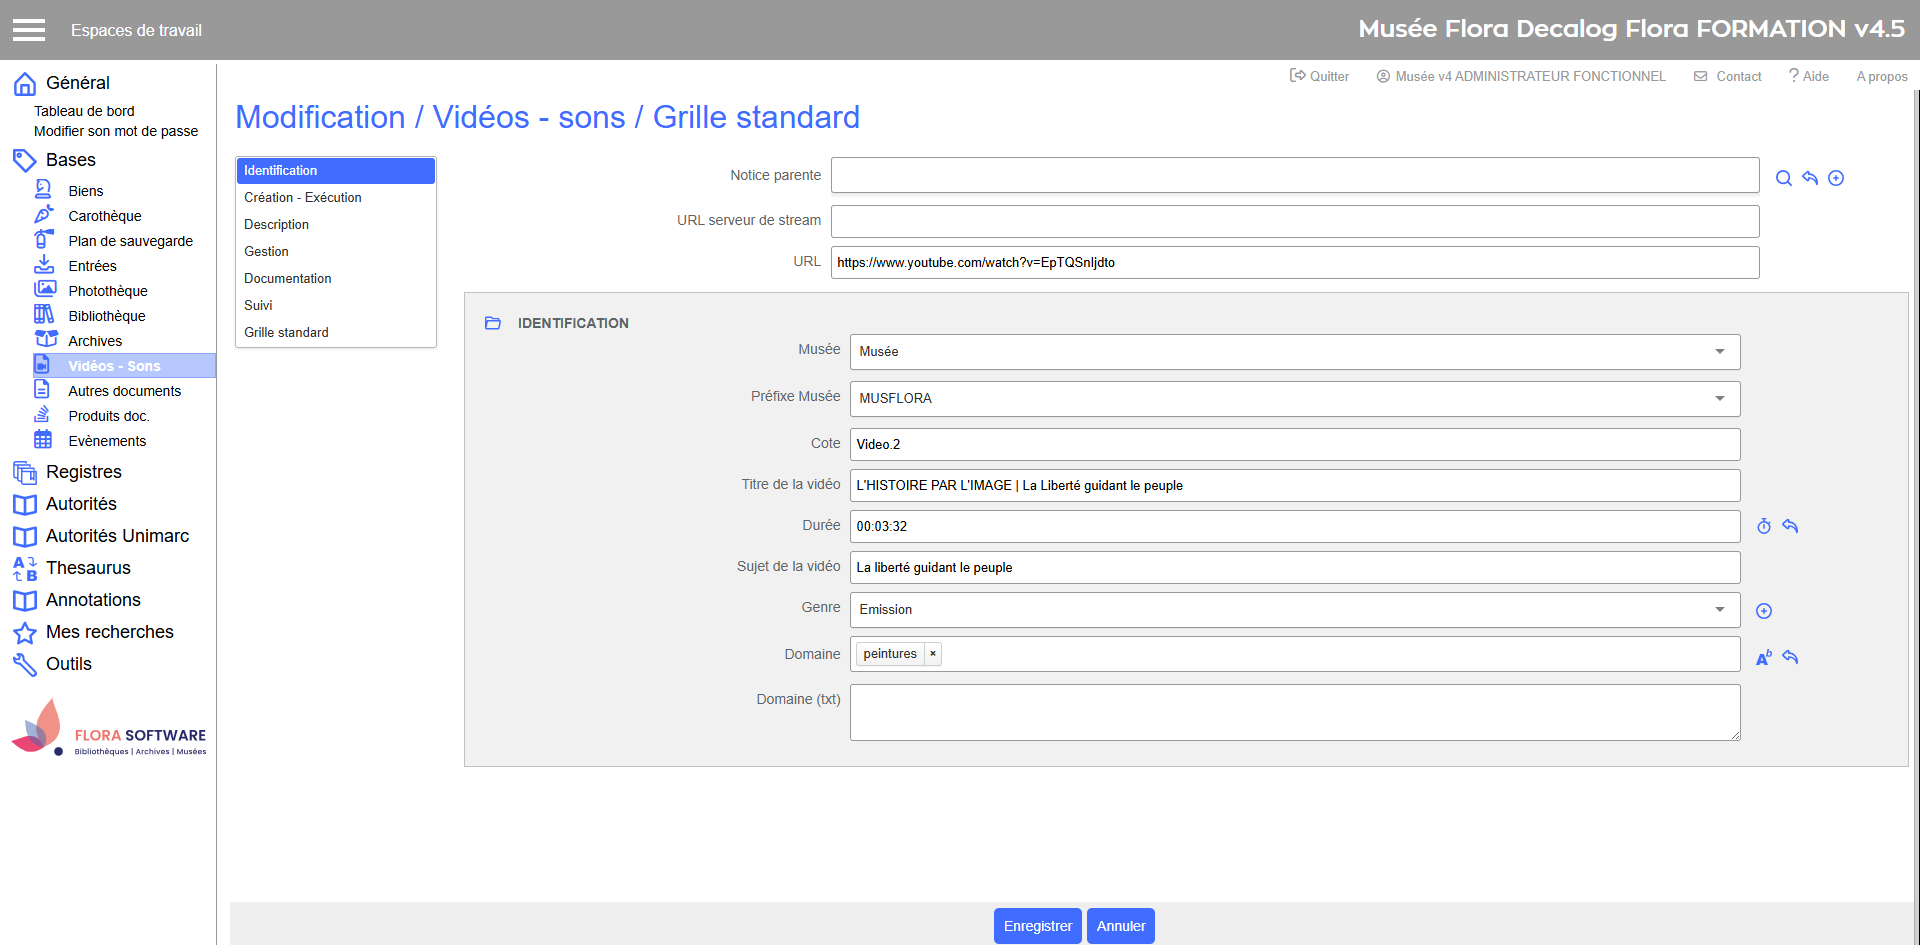Cancel changes with Annuler button
Screen dimensions: 1920x945
tap(1120, 926)
